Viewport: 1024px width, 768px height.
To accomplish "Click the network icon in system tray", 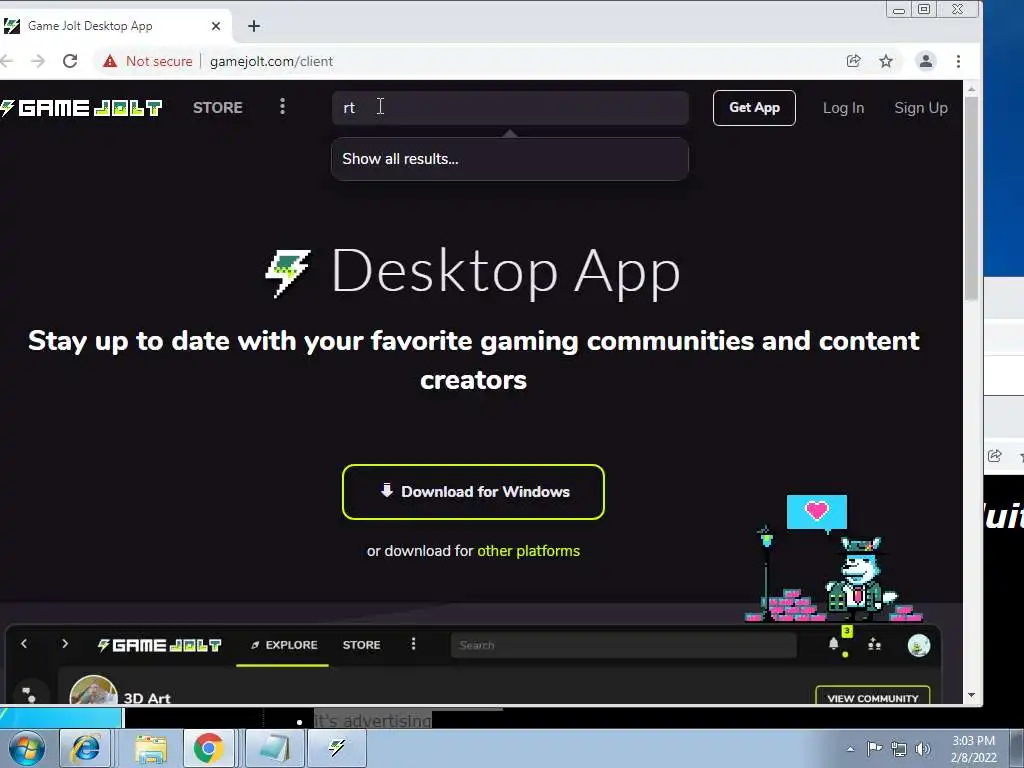I will [899, 749].
